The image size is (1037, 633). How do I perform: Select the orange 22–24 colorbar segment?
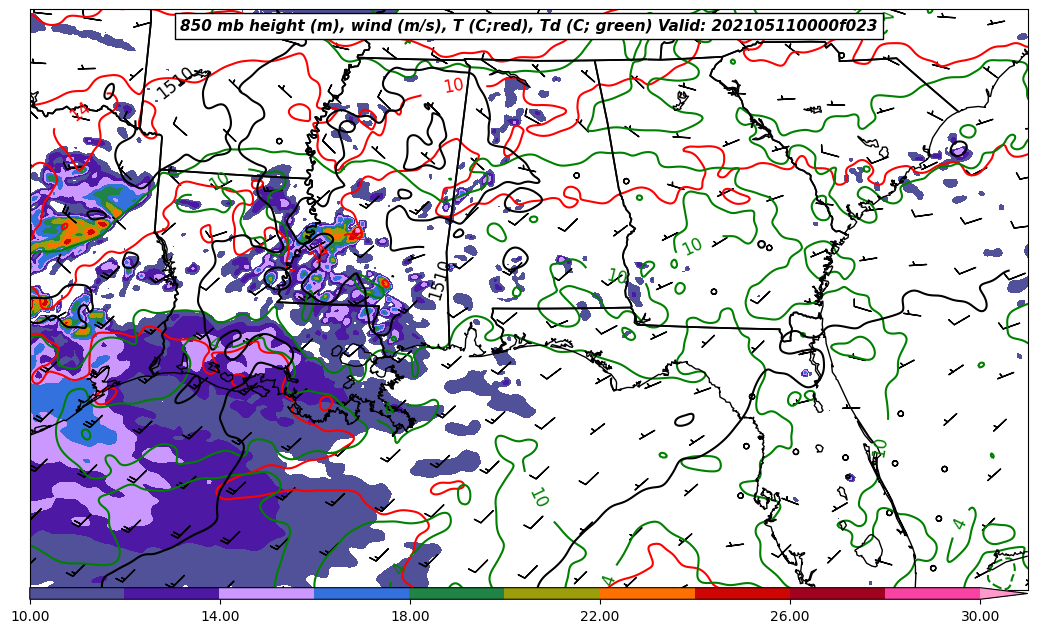(647, 593)
